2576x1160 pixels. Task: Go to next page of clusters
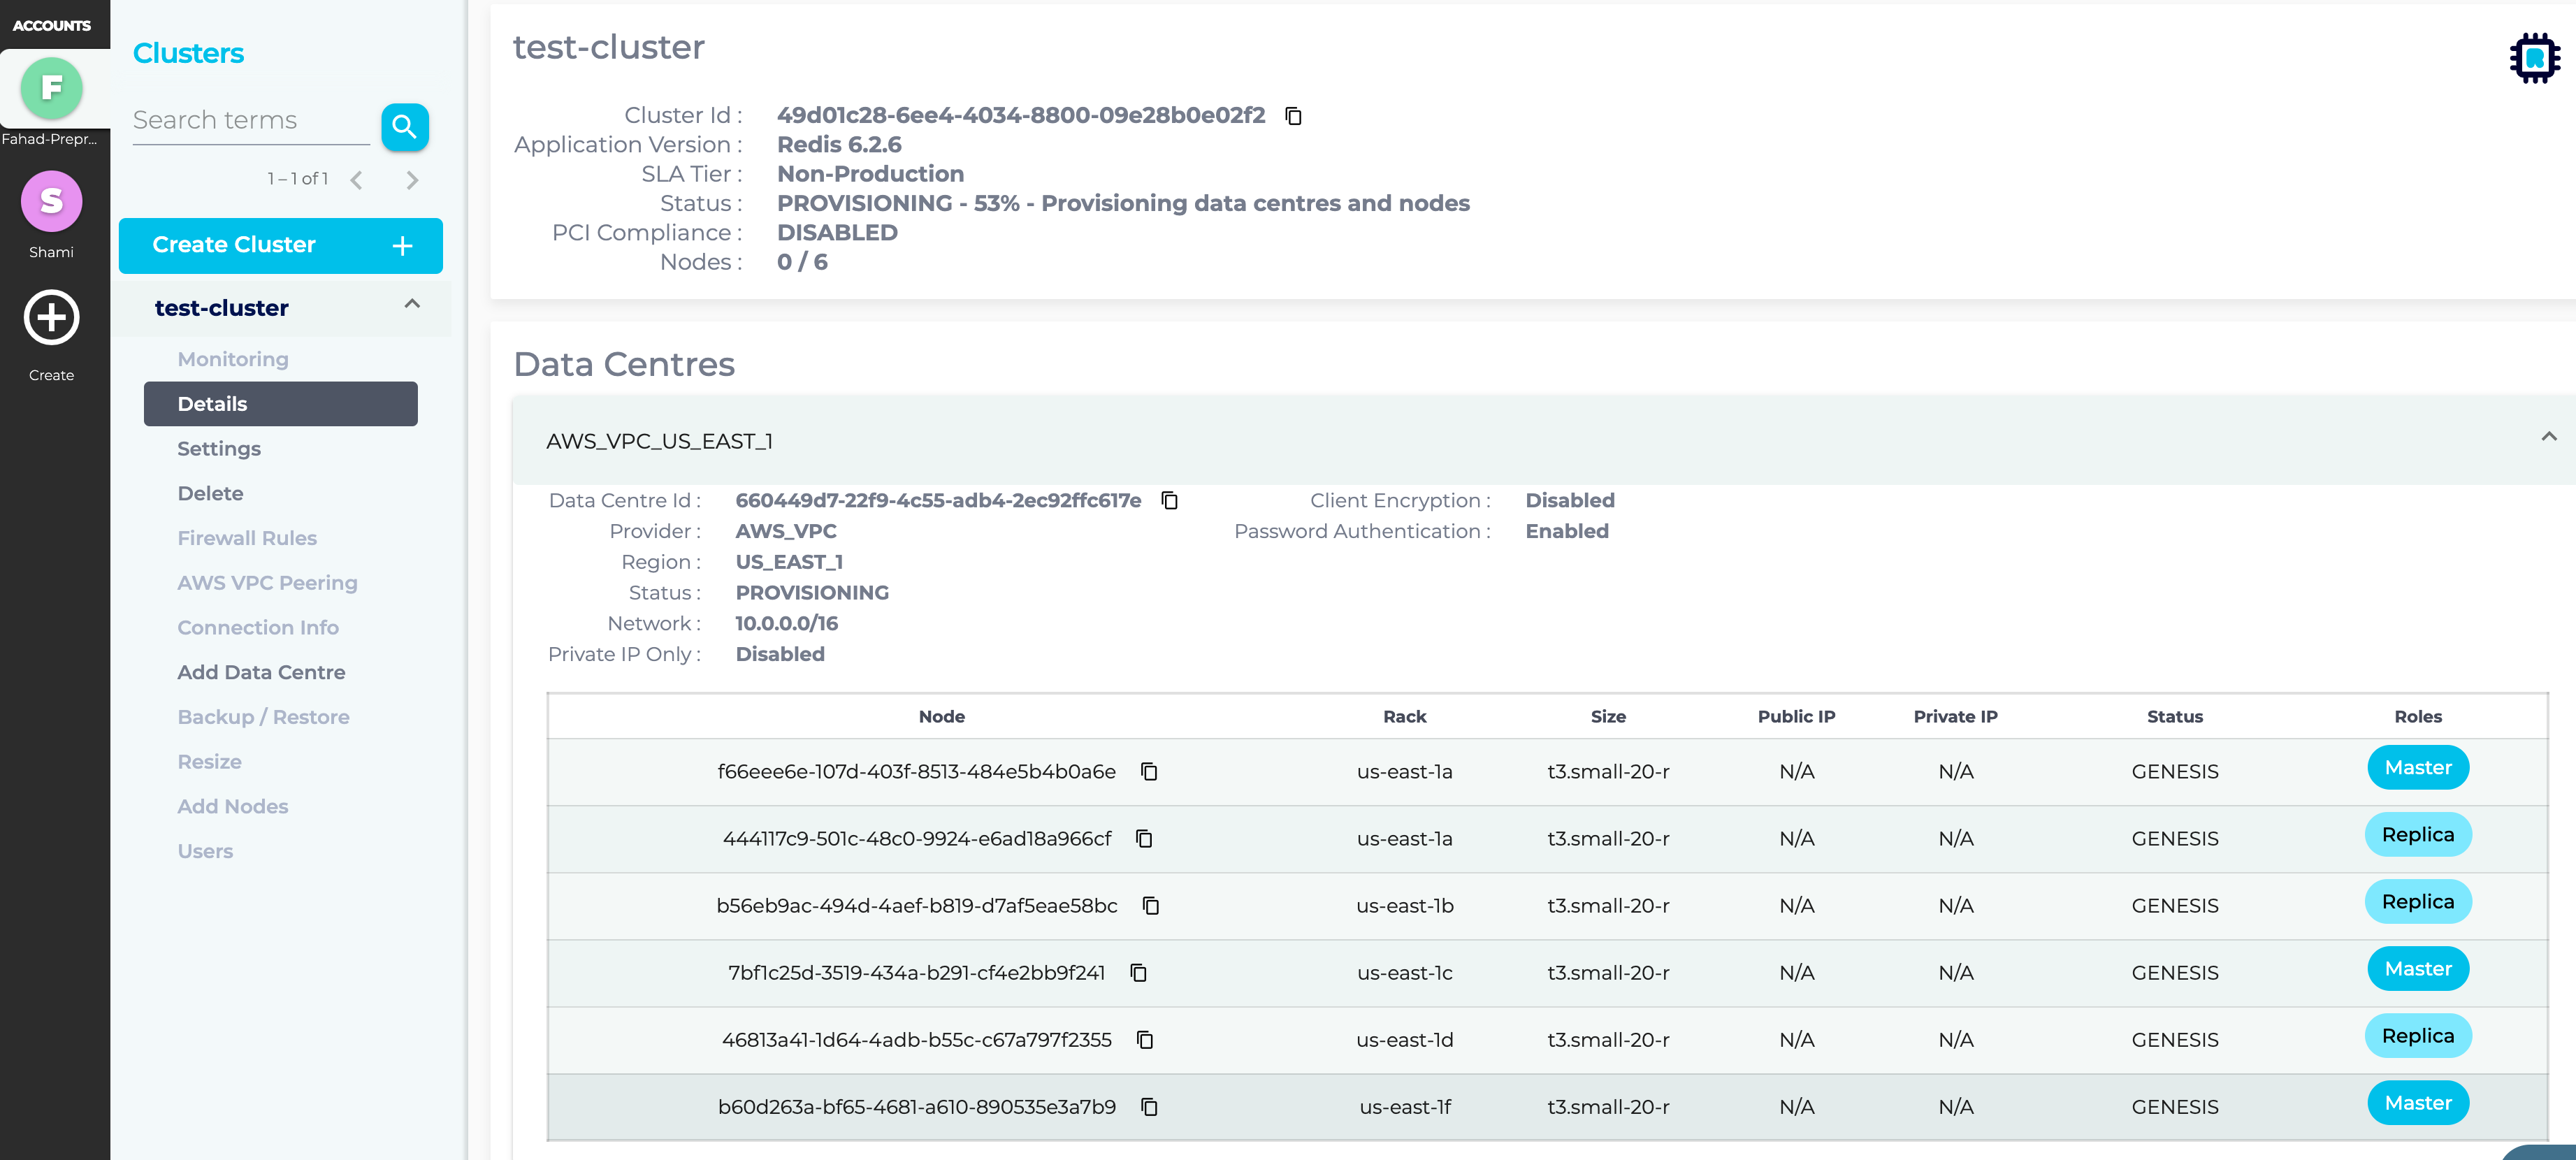(x=412, y=180)
